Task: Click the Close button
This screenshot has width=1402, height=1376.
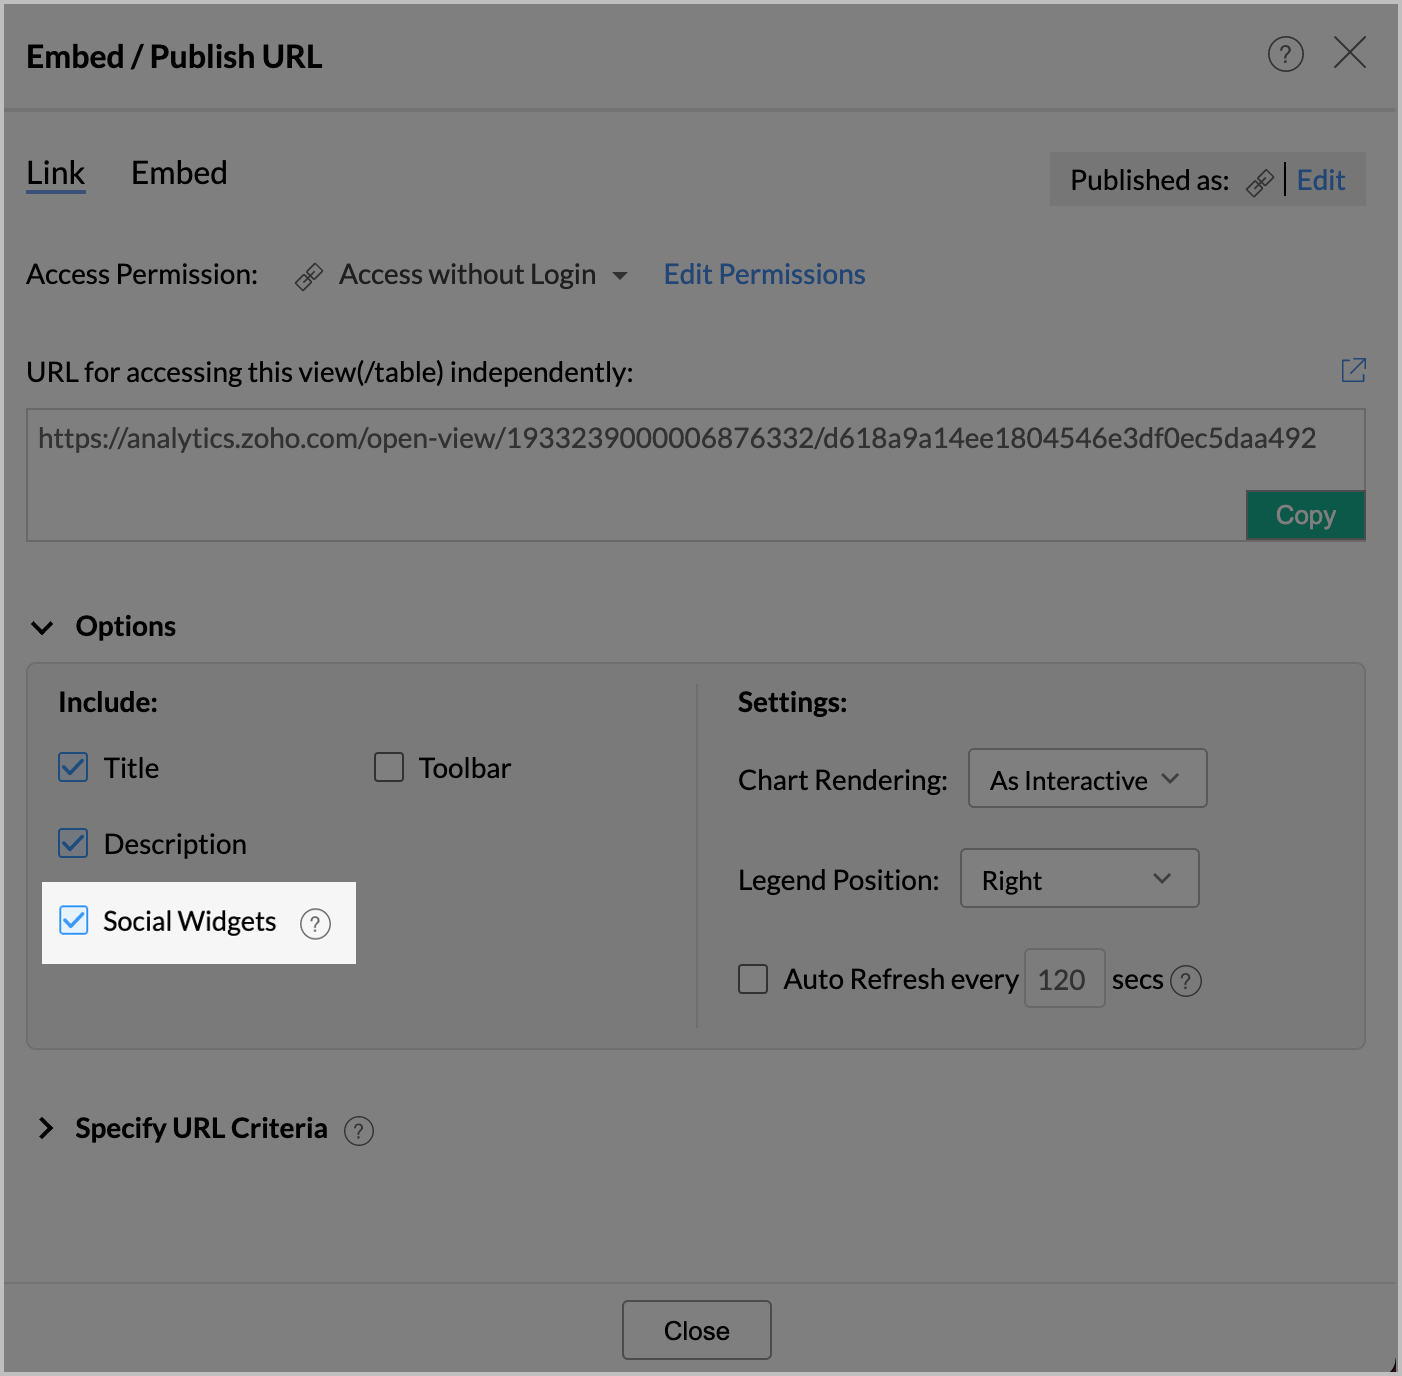Action: coord(696,1330)
